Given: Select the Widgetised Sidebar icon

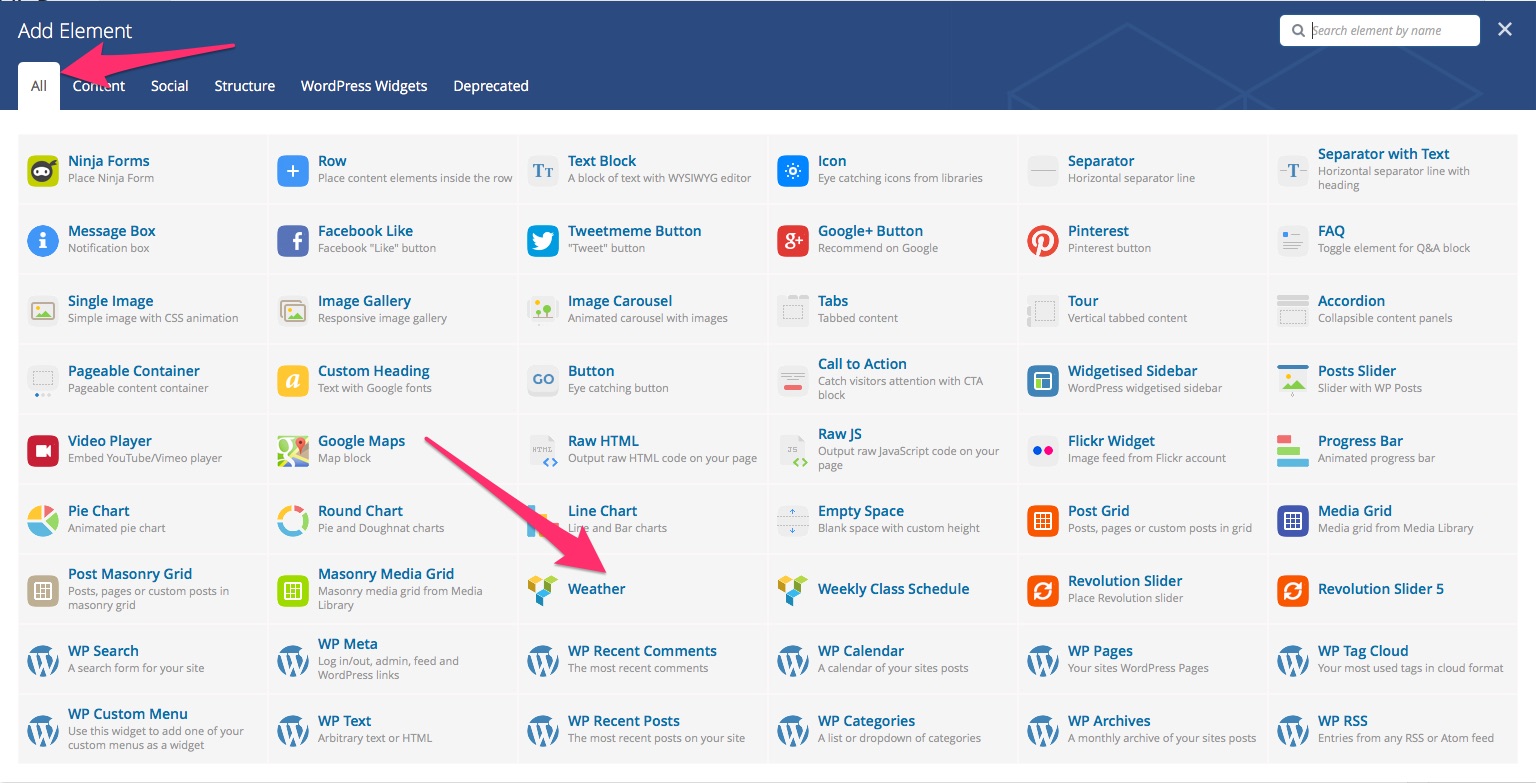Looking at the screenshot, I should 1043,381.
